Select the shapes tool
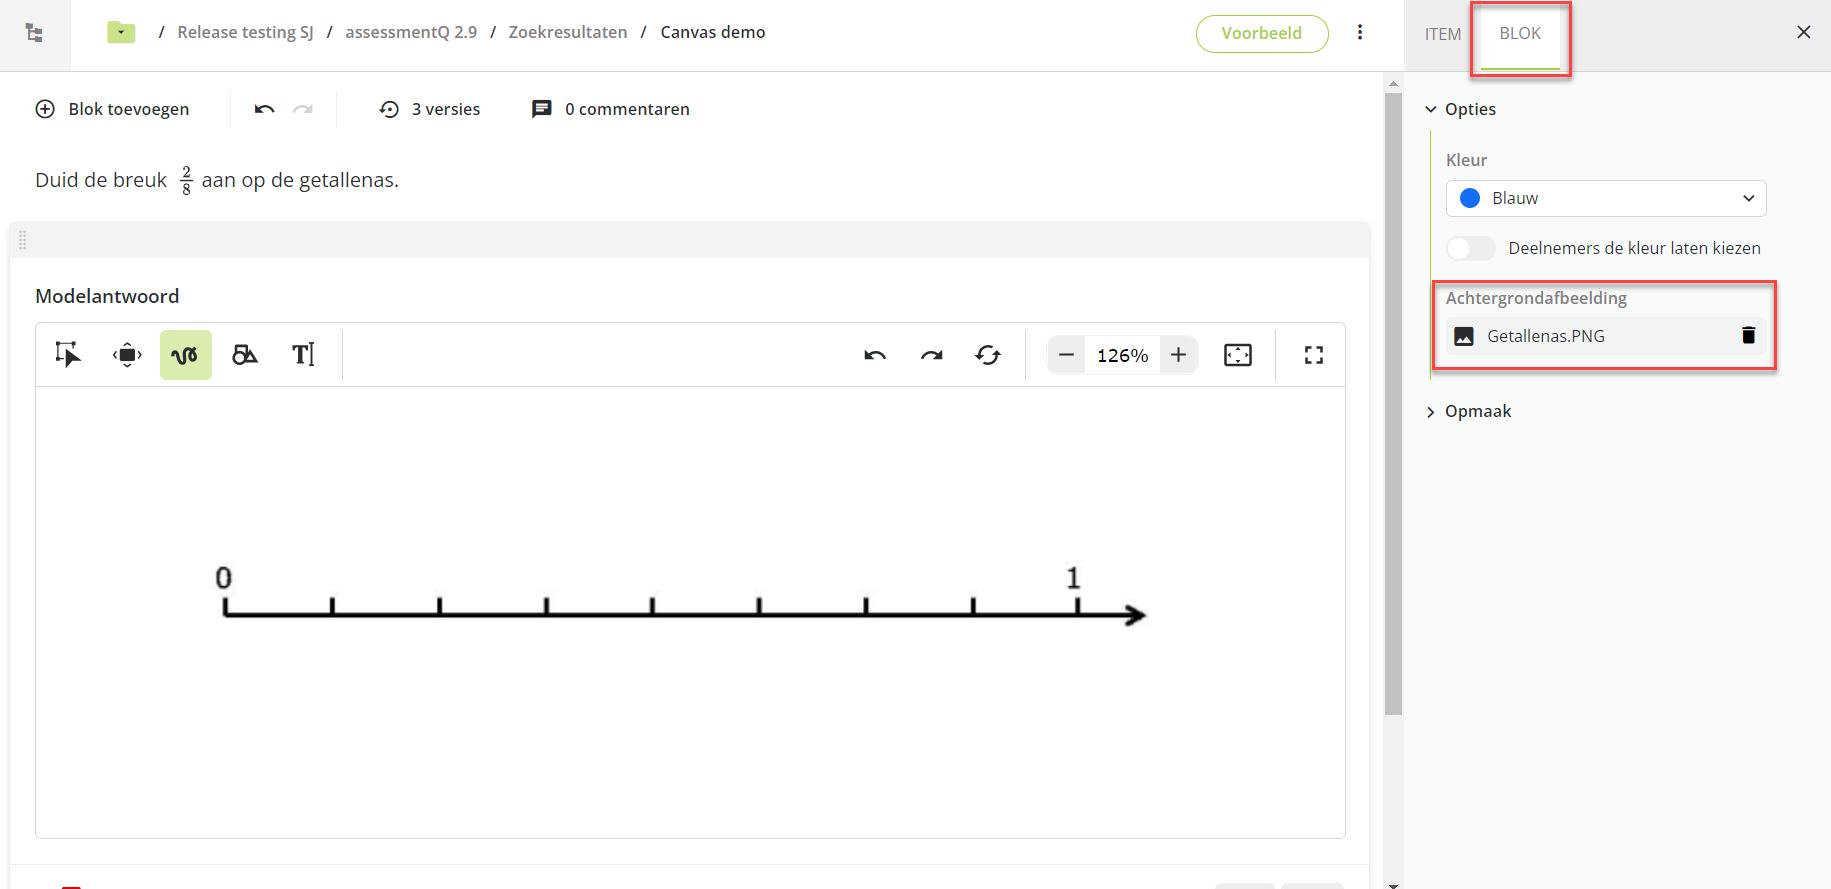Image resolution: width=1831 pixels, height=889 pixels. point(245,355)
